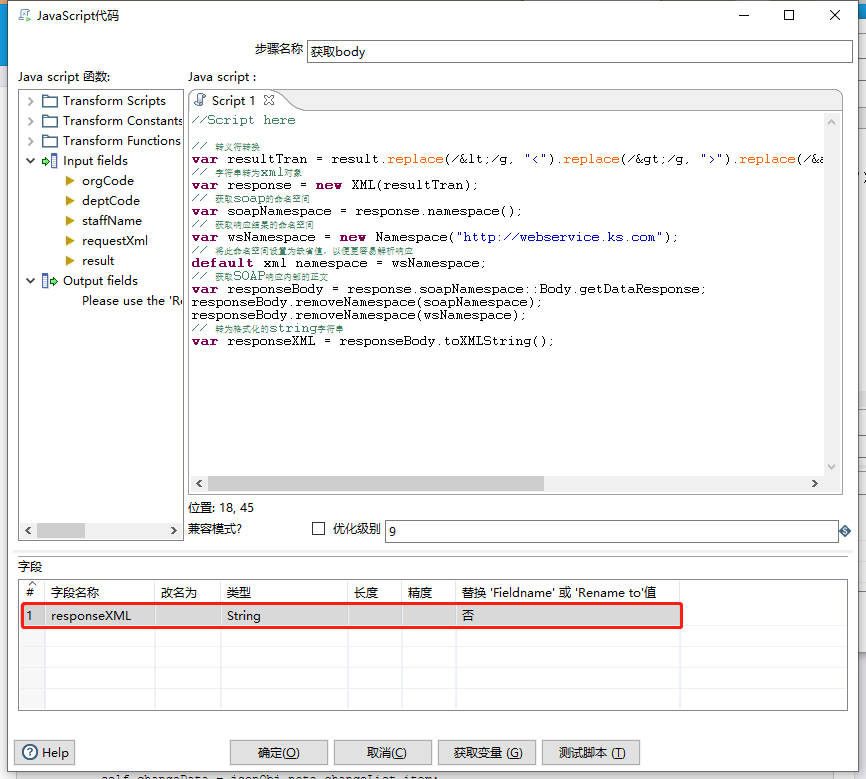Image resolution: width=866 pixels, height=779 pixels.
Task: Click the Transform Functions folder icon
Action: point(50,141)
